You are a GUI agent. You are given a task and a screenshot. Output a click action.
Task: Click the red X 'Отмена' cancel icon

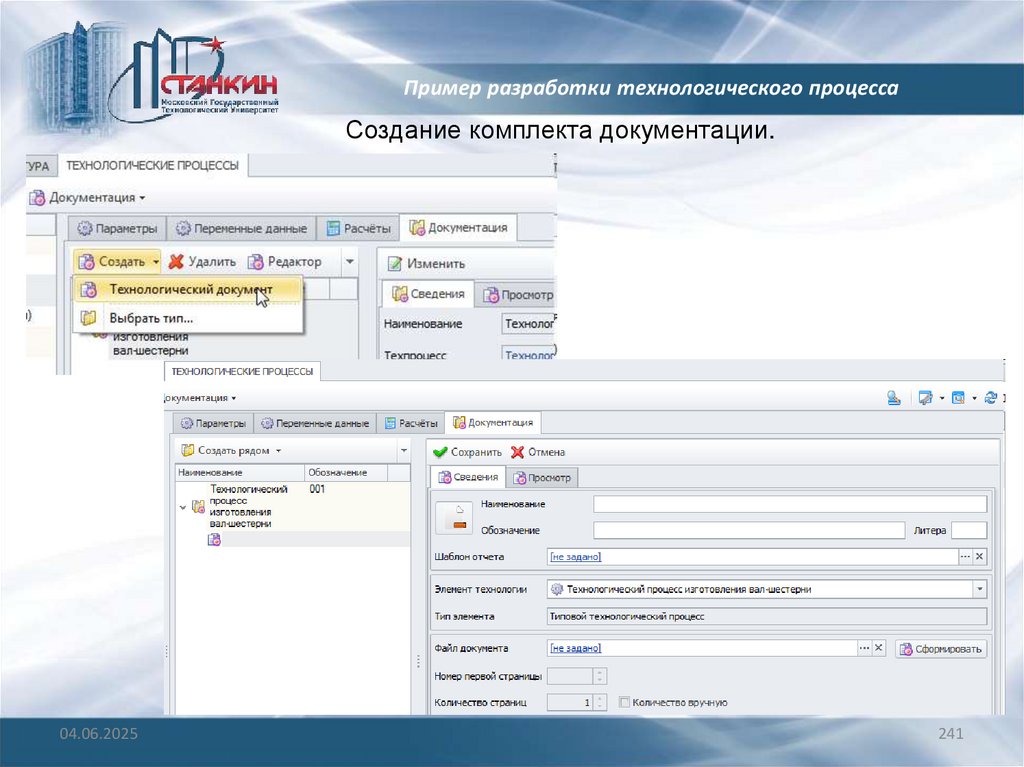[x=517, y=452]
